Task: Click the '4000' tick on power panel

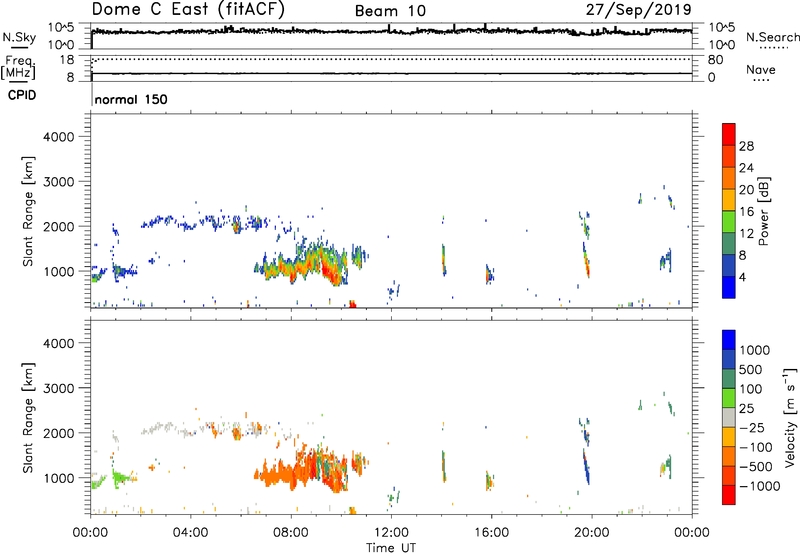Action: point(59,137)
